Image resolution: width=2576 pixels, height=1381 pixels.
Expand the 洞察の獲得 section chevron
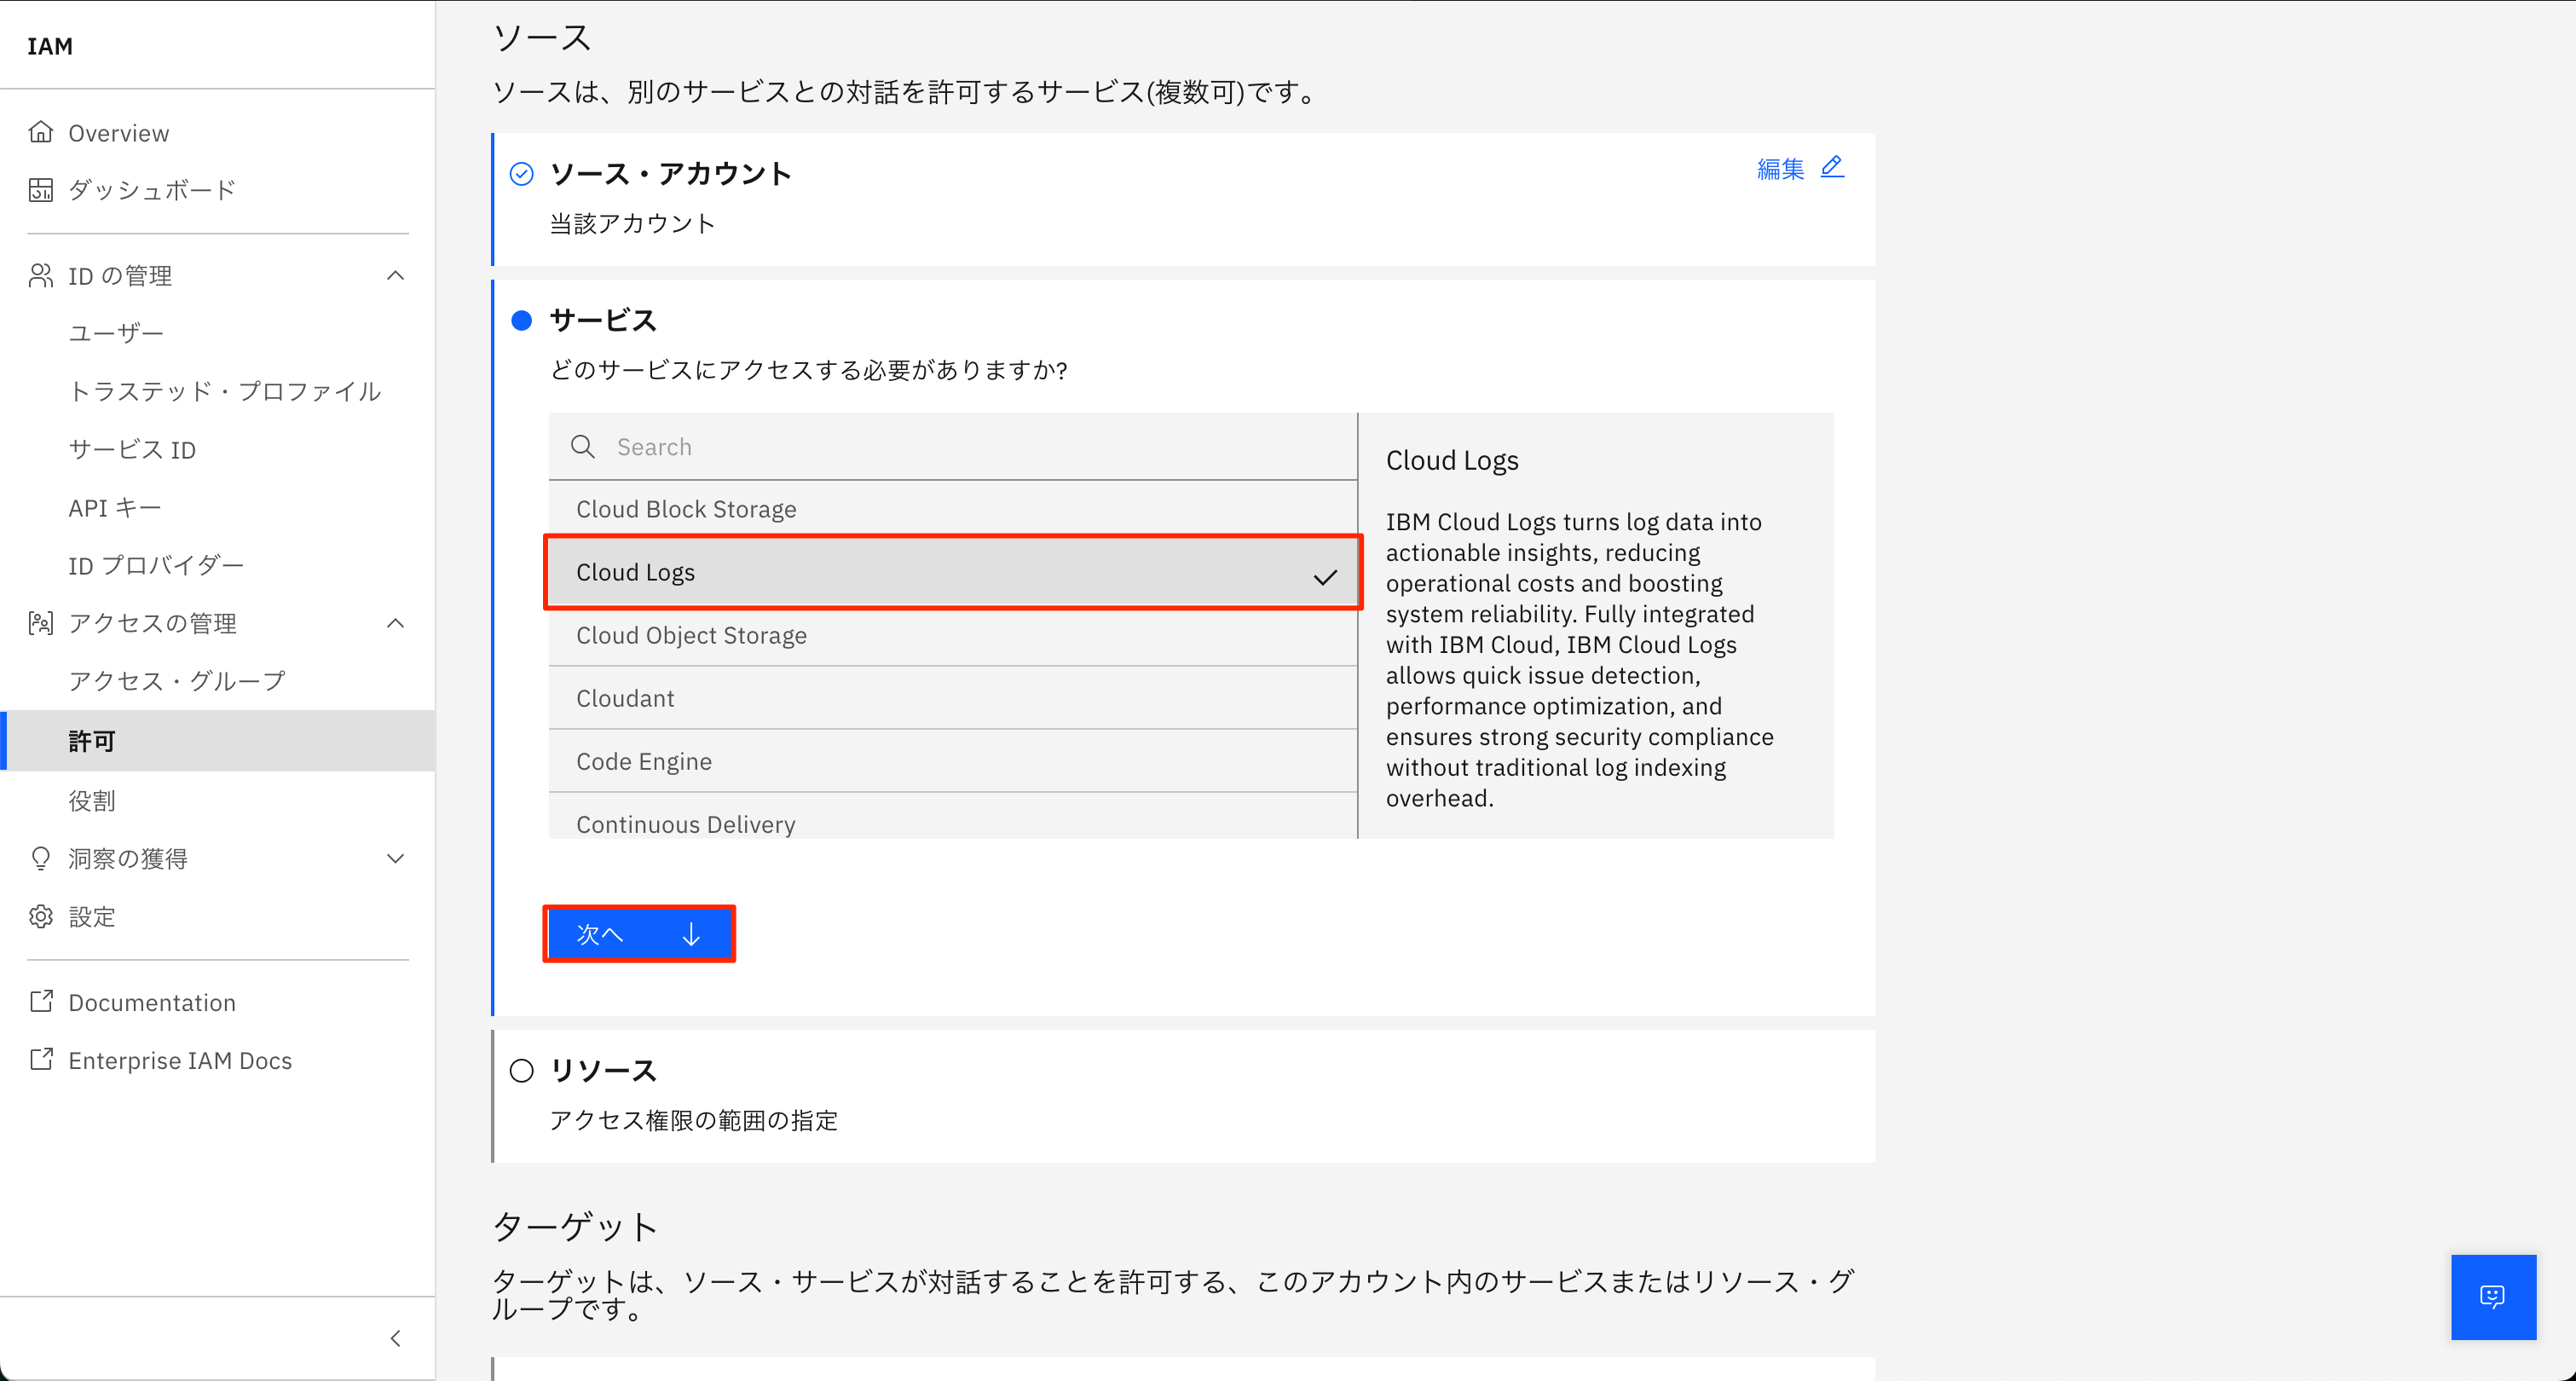[396, 858]
